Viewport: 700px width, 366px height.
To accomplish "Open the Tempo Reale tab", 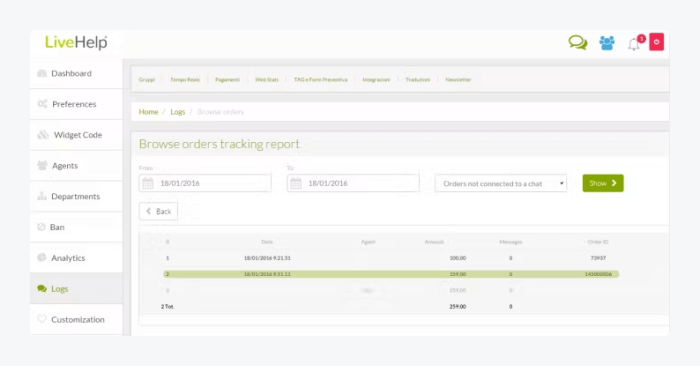I will coord(185,79).
